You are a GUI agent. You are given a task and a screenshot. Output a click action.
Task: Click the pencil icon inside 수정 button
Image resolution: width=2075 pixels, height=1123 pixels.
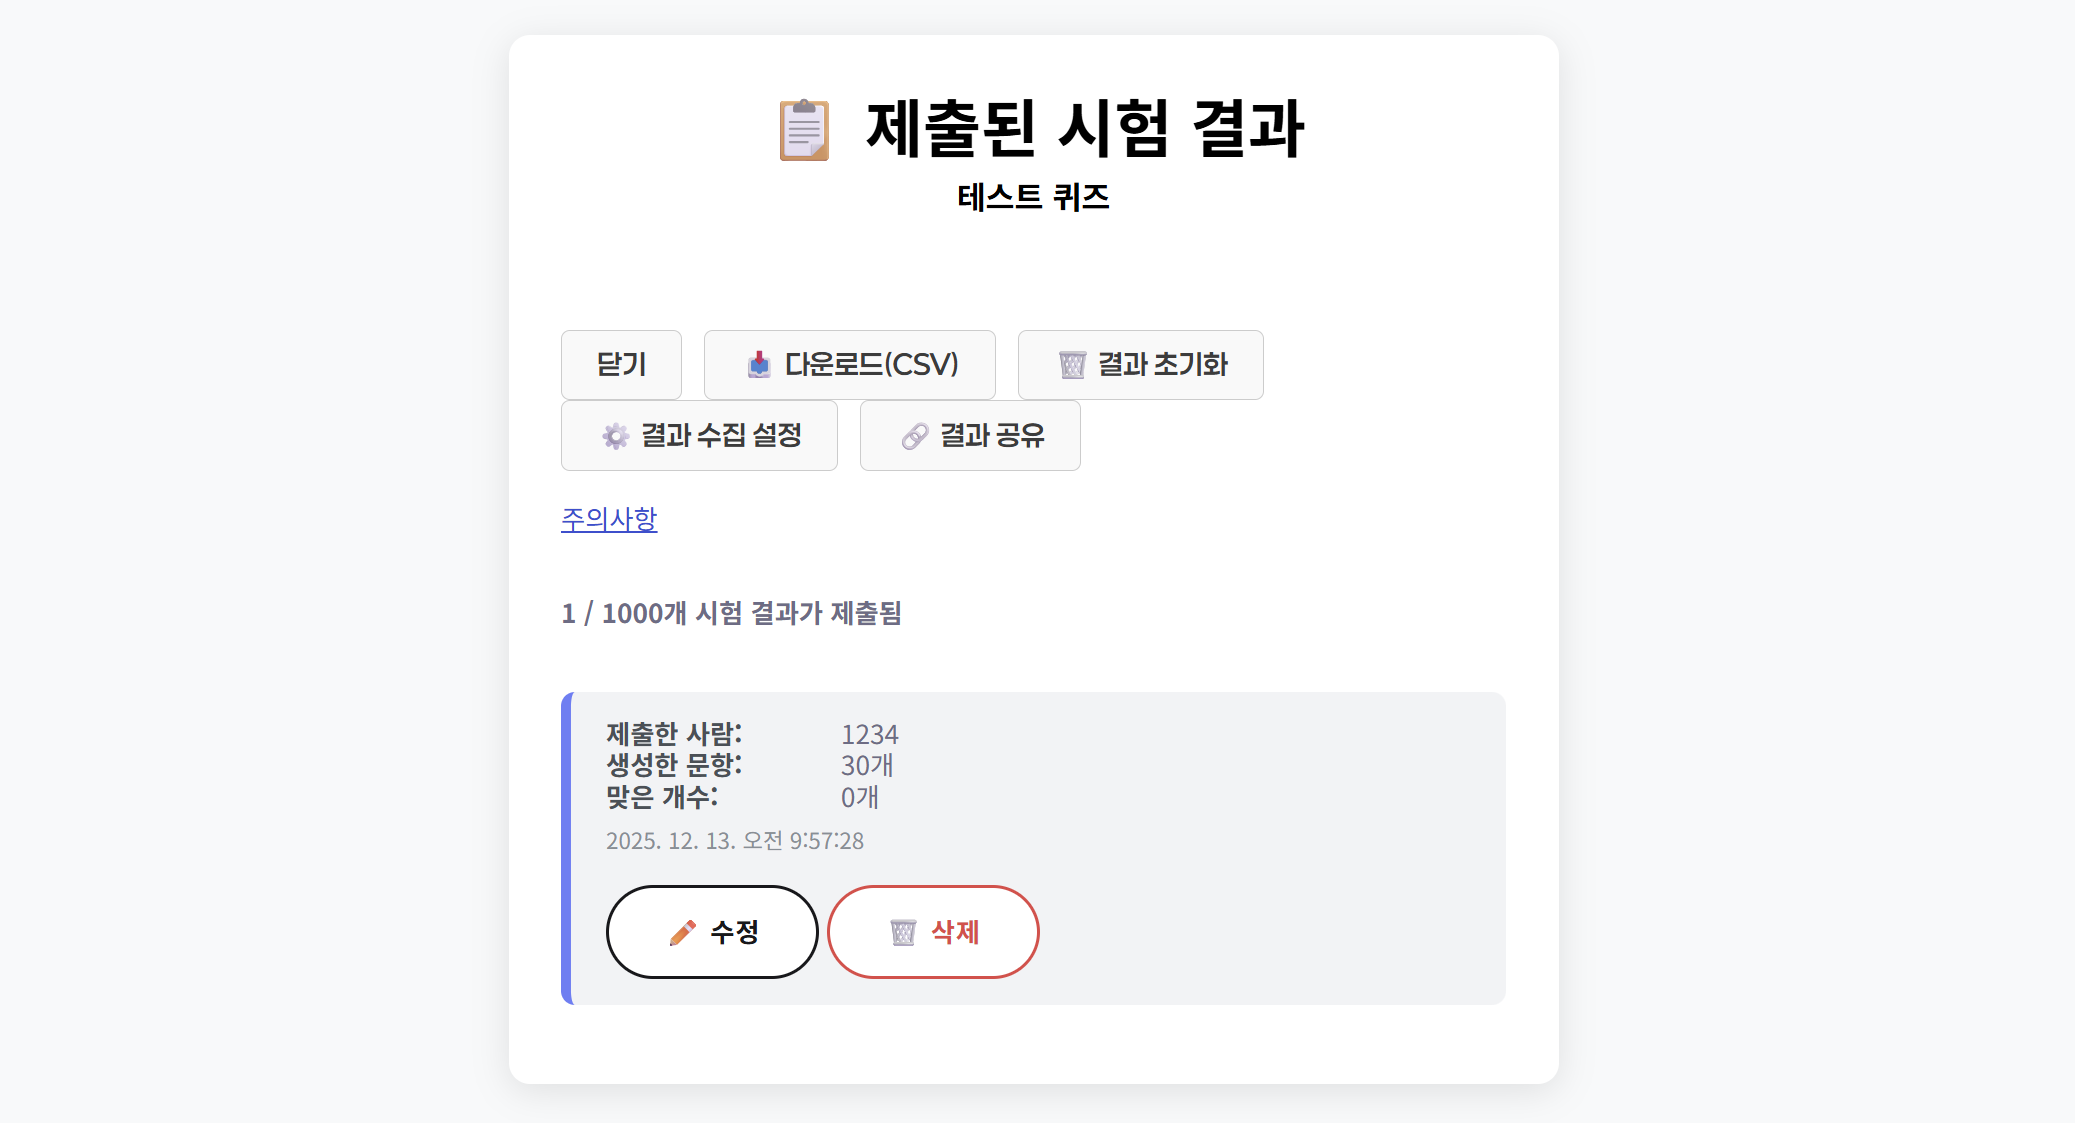pos(681,931)
